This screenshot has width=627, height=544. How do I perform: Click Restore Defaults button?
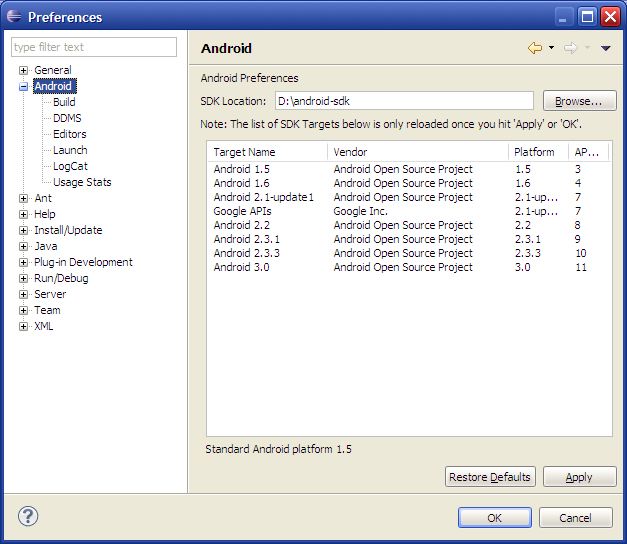click(x=490, y=477)
